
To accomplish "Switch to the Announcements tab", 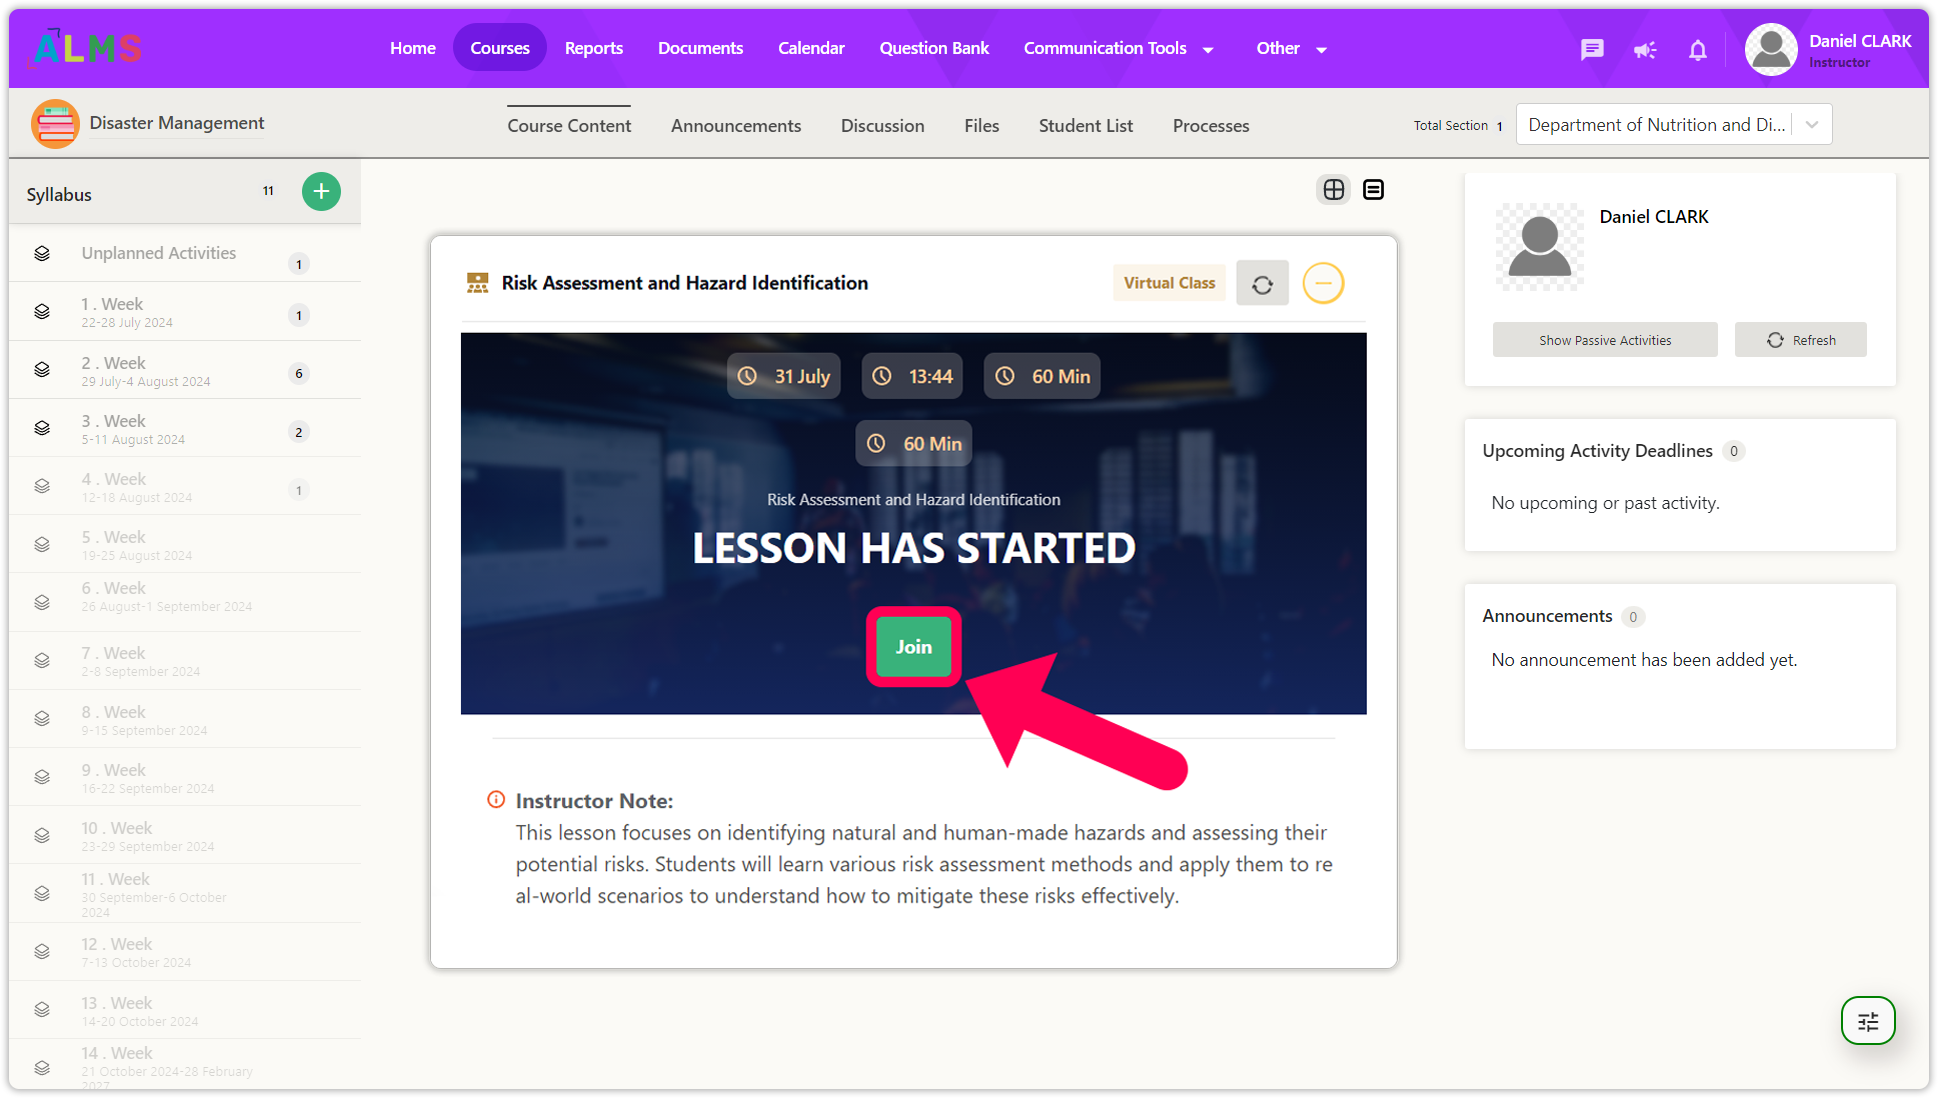I will (x=735, y=125).
